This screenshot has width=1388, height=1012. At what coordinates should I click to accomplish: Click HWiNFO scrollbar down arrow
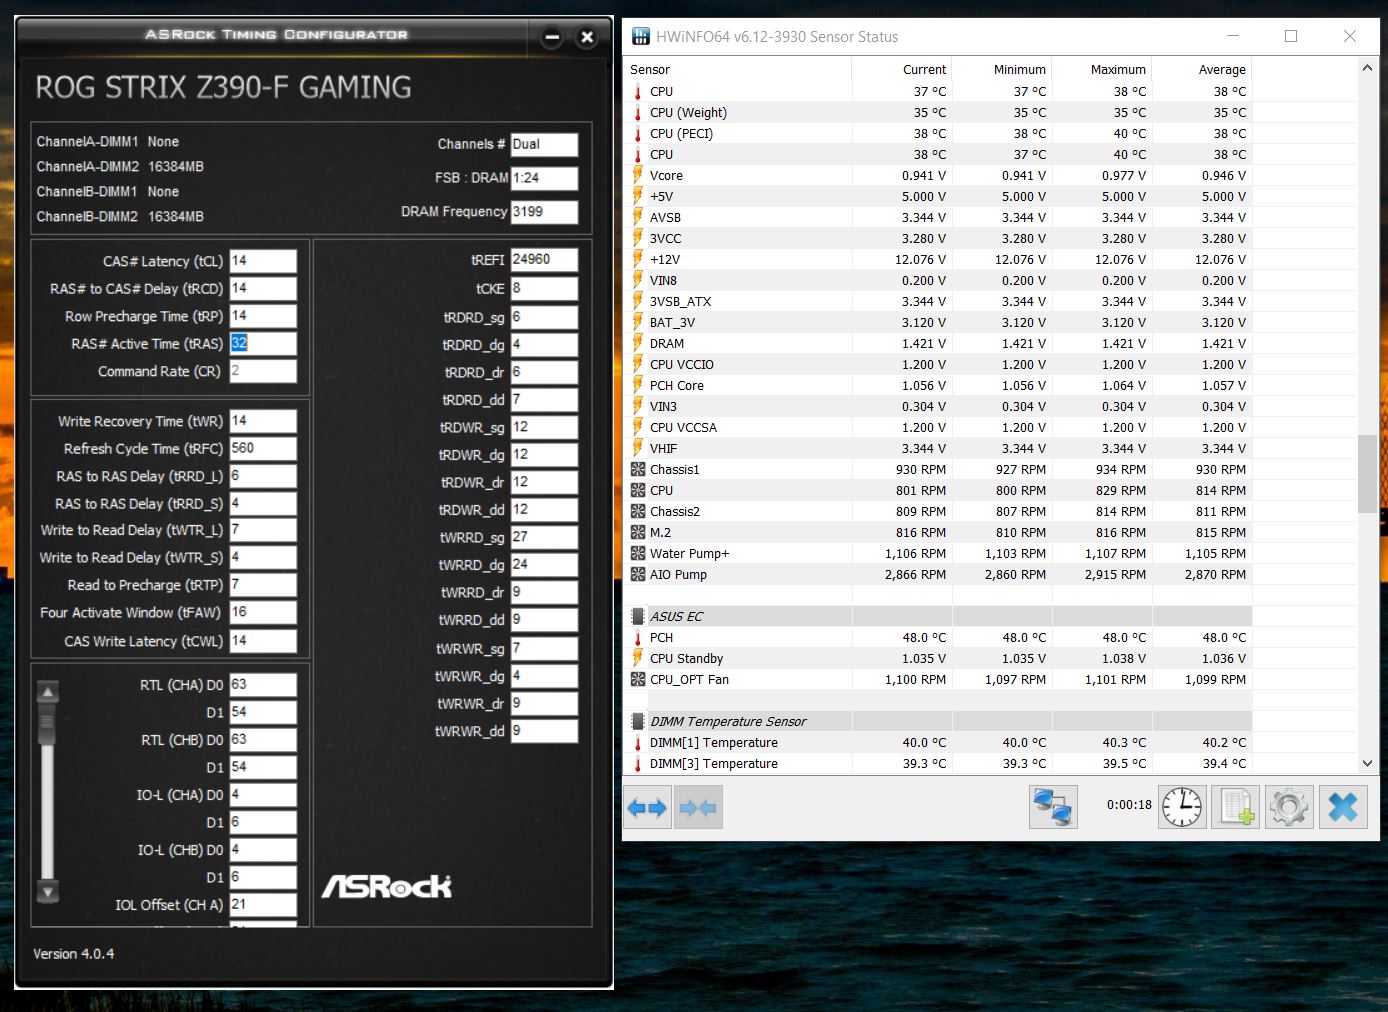(1368, 763)
